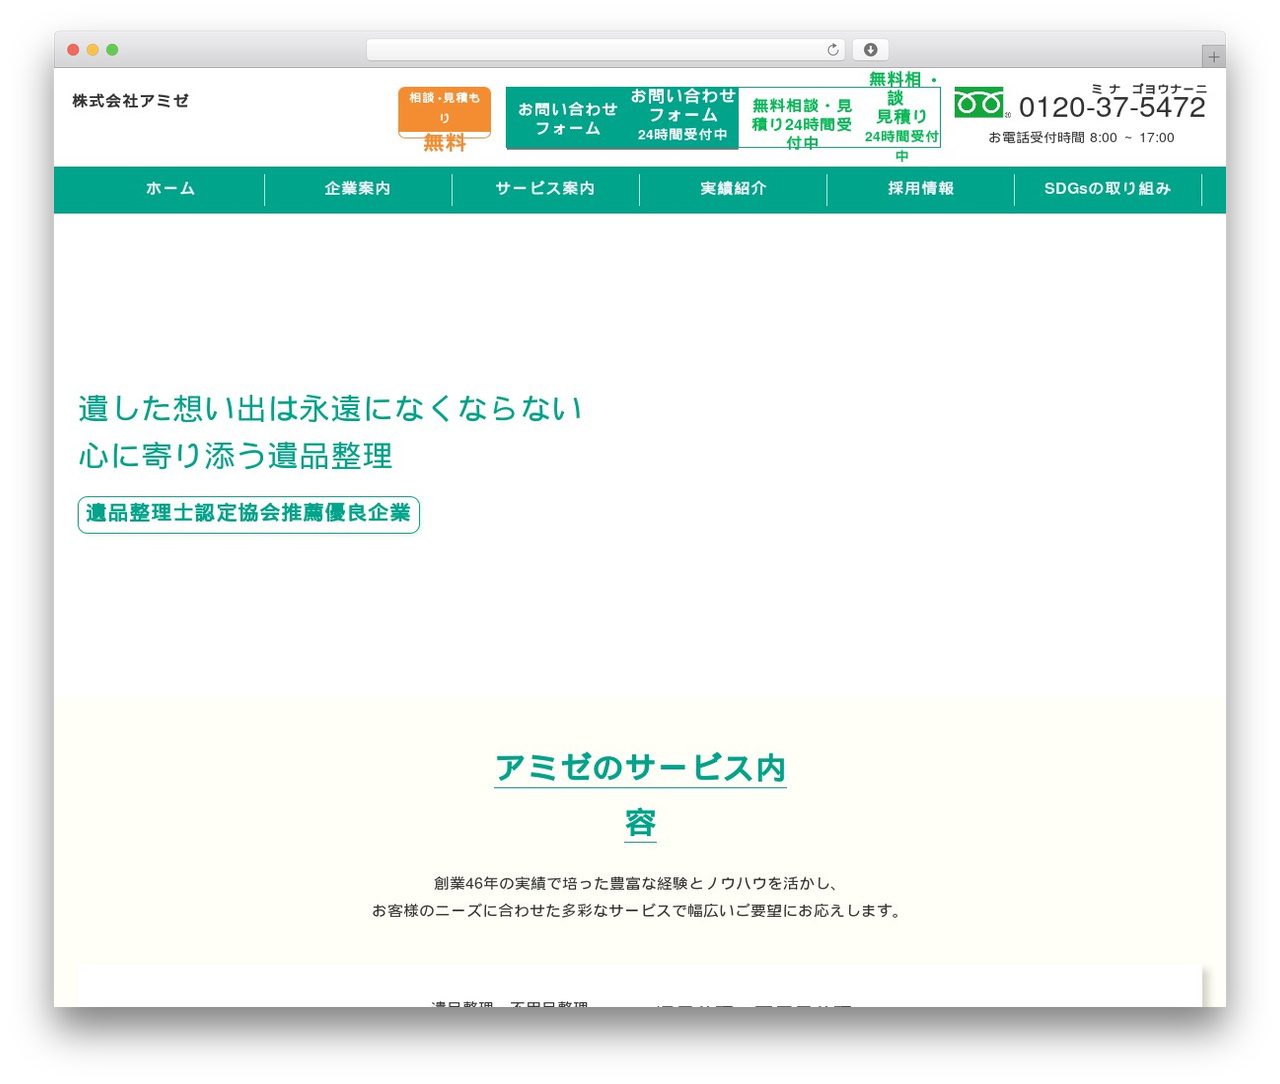Click the green fullscreen window button
The width and height of the screenshot is (1280, 1084).
112,50
